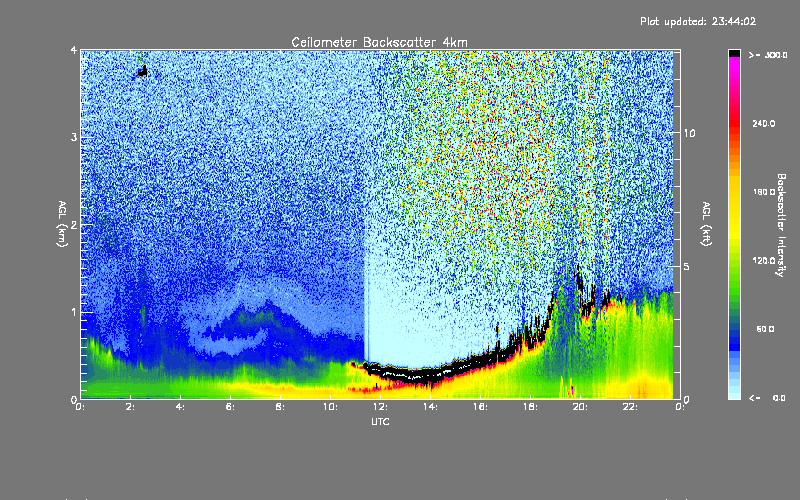
Task: Click the "6:" UTC time tick label
Action: (231, 407)
